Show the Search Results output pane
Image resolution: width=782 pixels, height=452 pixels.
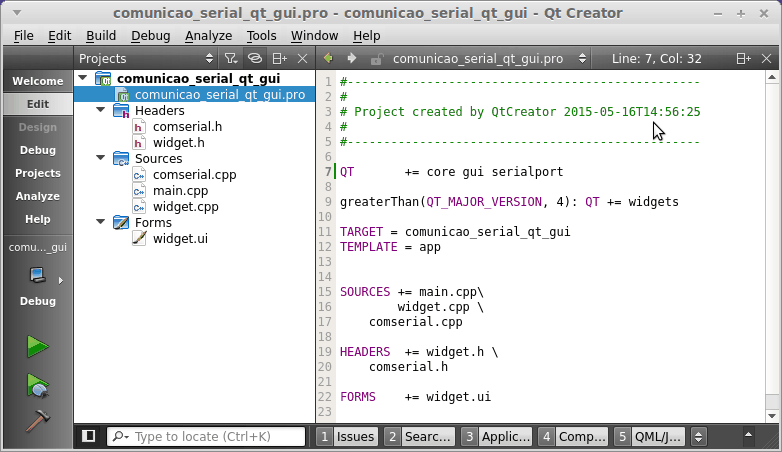419,437
